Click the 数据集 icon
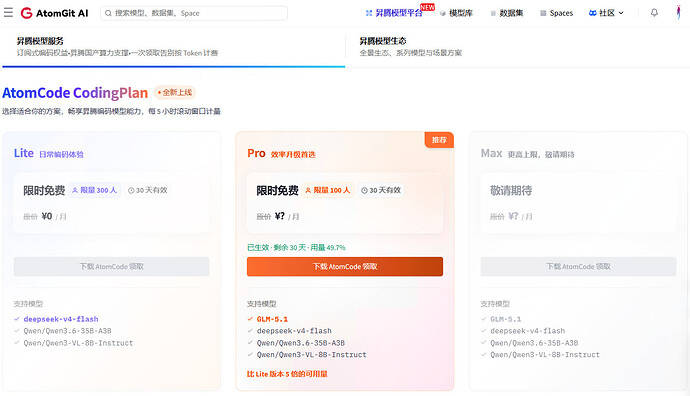The image size is (690, 396). (x=493, y=13)
